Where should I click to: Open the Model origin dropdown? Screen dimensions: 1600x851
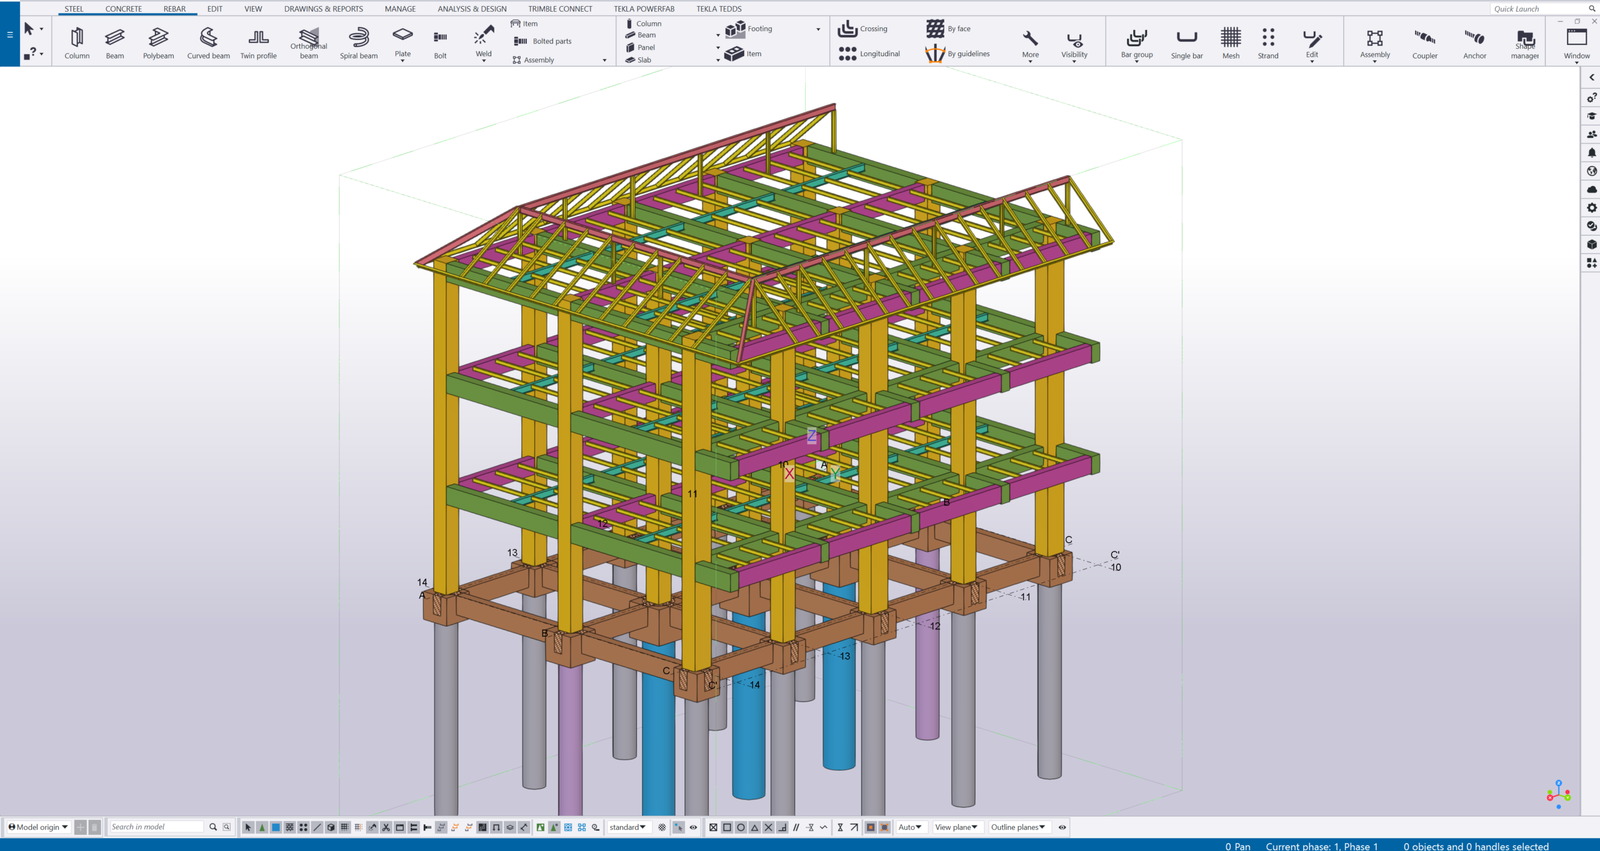(x=39, y=827)
